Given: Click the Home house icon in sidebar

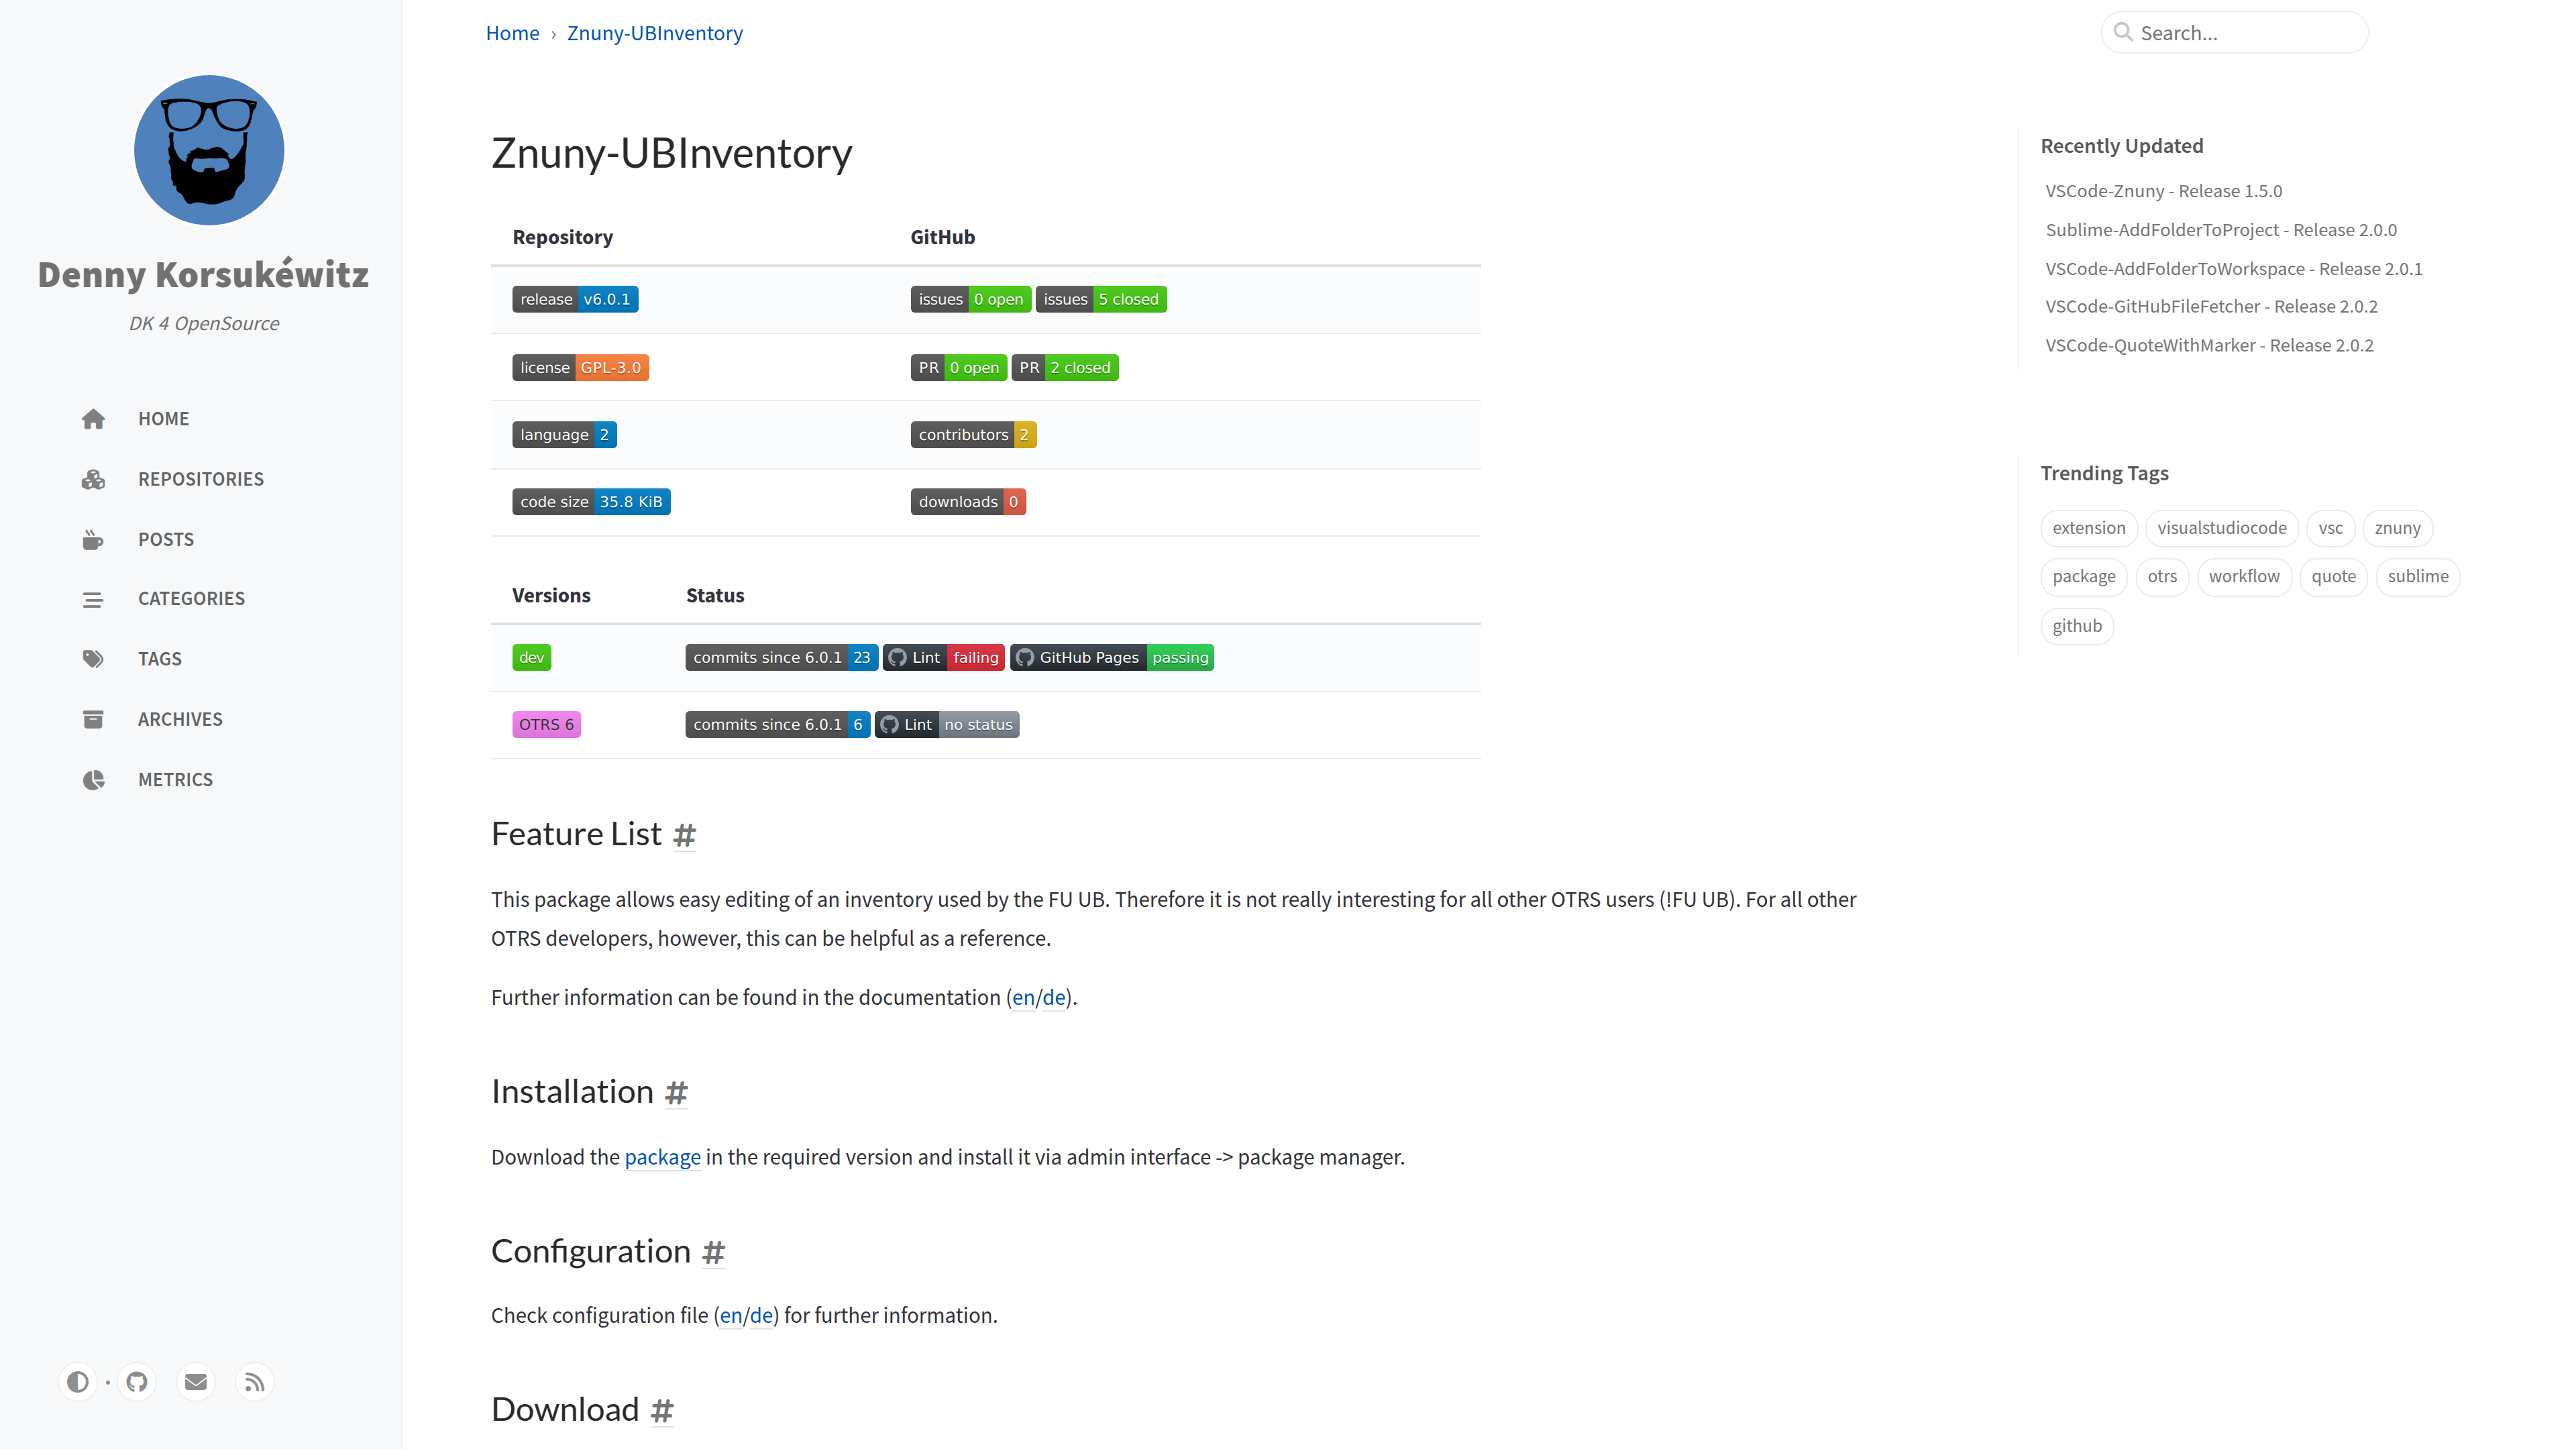Looking at the screenshot, I should 93,418.
